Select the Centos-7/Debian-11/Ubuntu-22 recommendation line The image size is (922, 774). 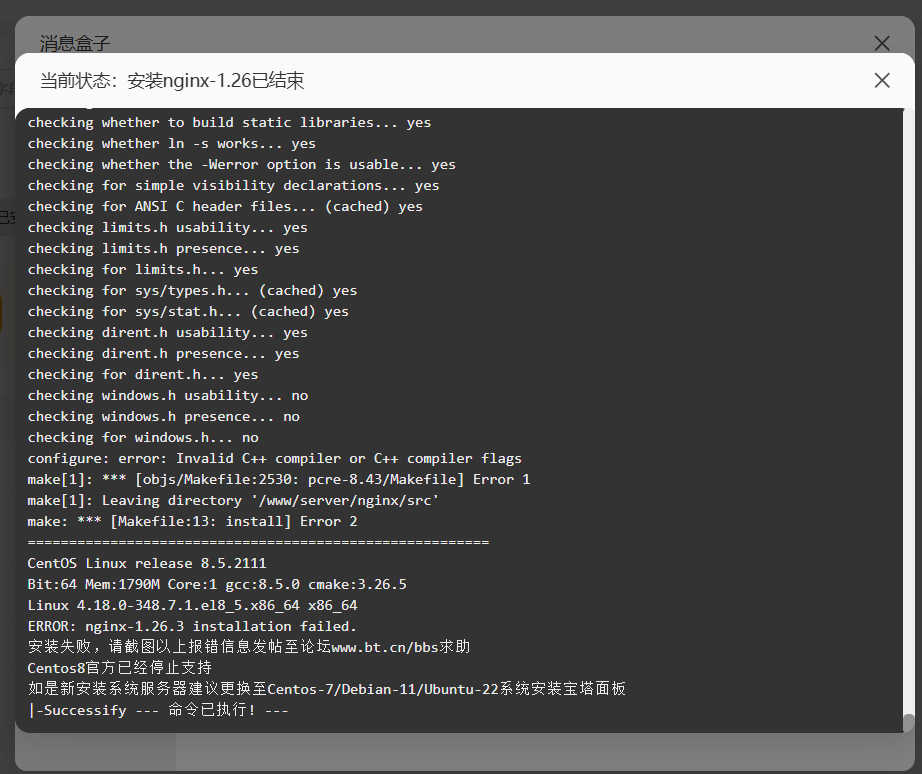[326, 689]
